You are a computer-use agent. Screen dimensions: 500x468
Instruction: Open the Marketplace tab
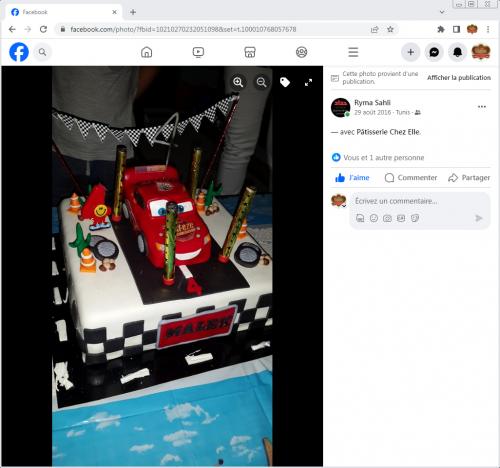[250, 52]
